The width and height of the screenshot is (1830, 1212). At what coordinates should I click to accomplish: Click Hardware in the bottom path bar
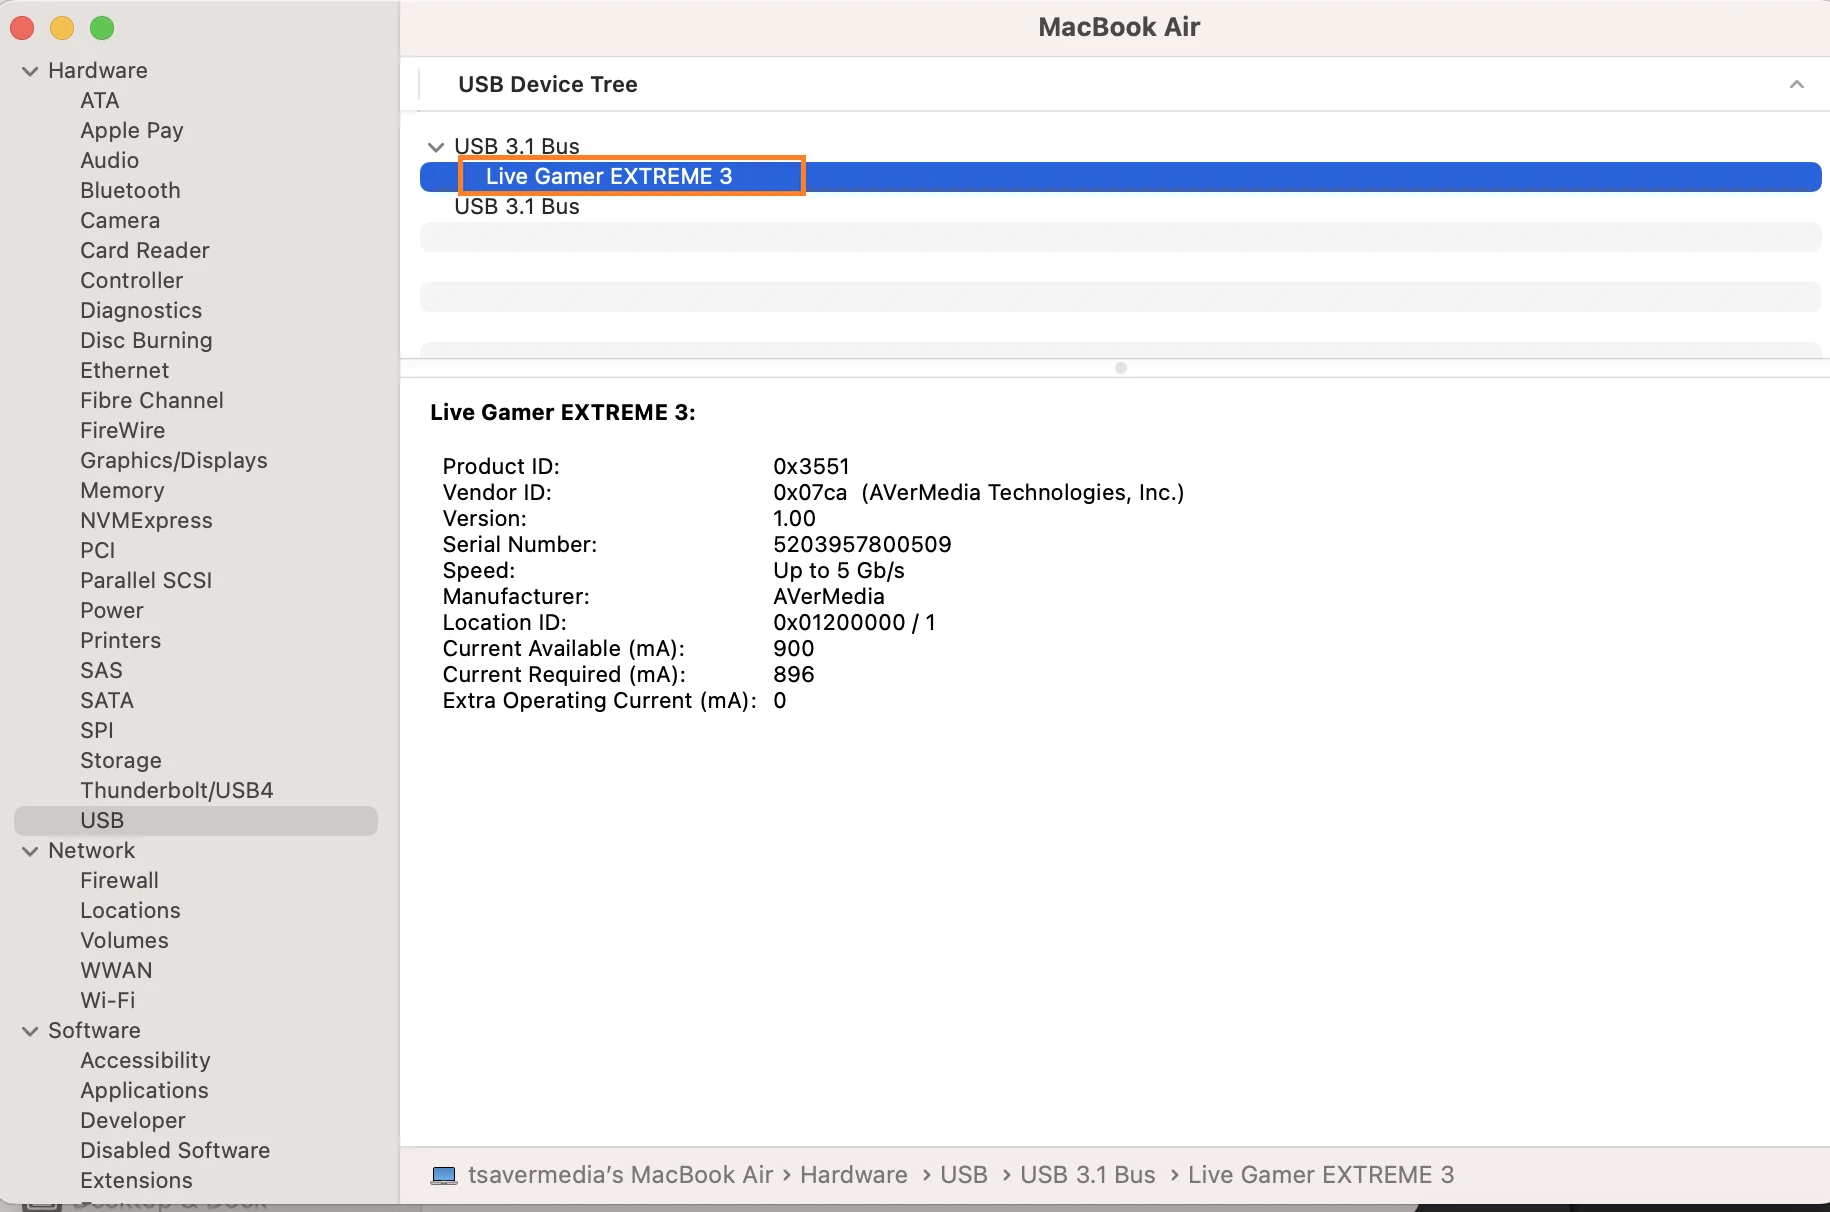point(853,1175)
